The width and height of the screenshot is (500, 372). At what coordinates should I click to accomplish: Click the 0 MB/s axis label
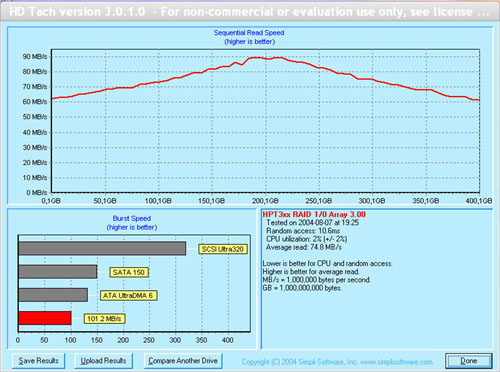tap(36, 192)
